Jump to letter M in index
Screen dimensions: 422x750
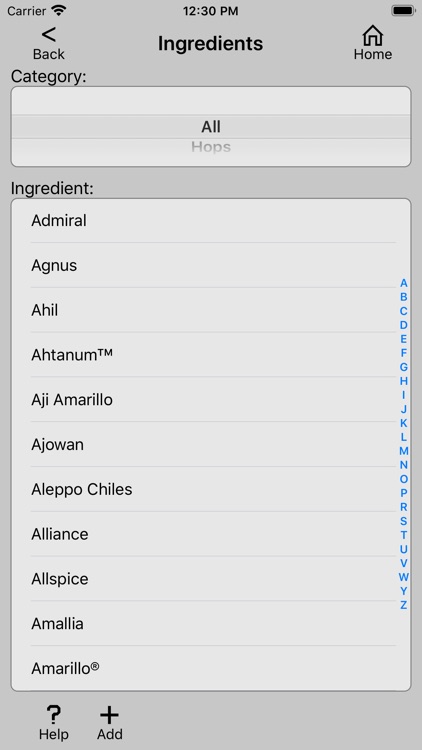[x=404, y=451]
